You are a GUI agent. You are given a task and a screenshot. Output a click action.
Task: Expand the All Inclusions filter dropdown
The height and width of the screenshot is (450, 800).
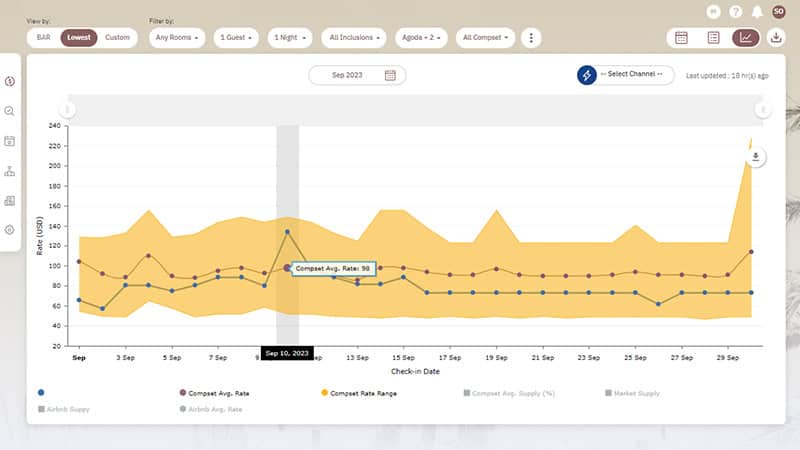pos(355,38)
